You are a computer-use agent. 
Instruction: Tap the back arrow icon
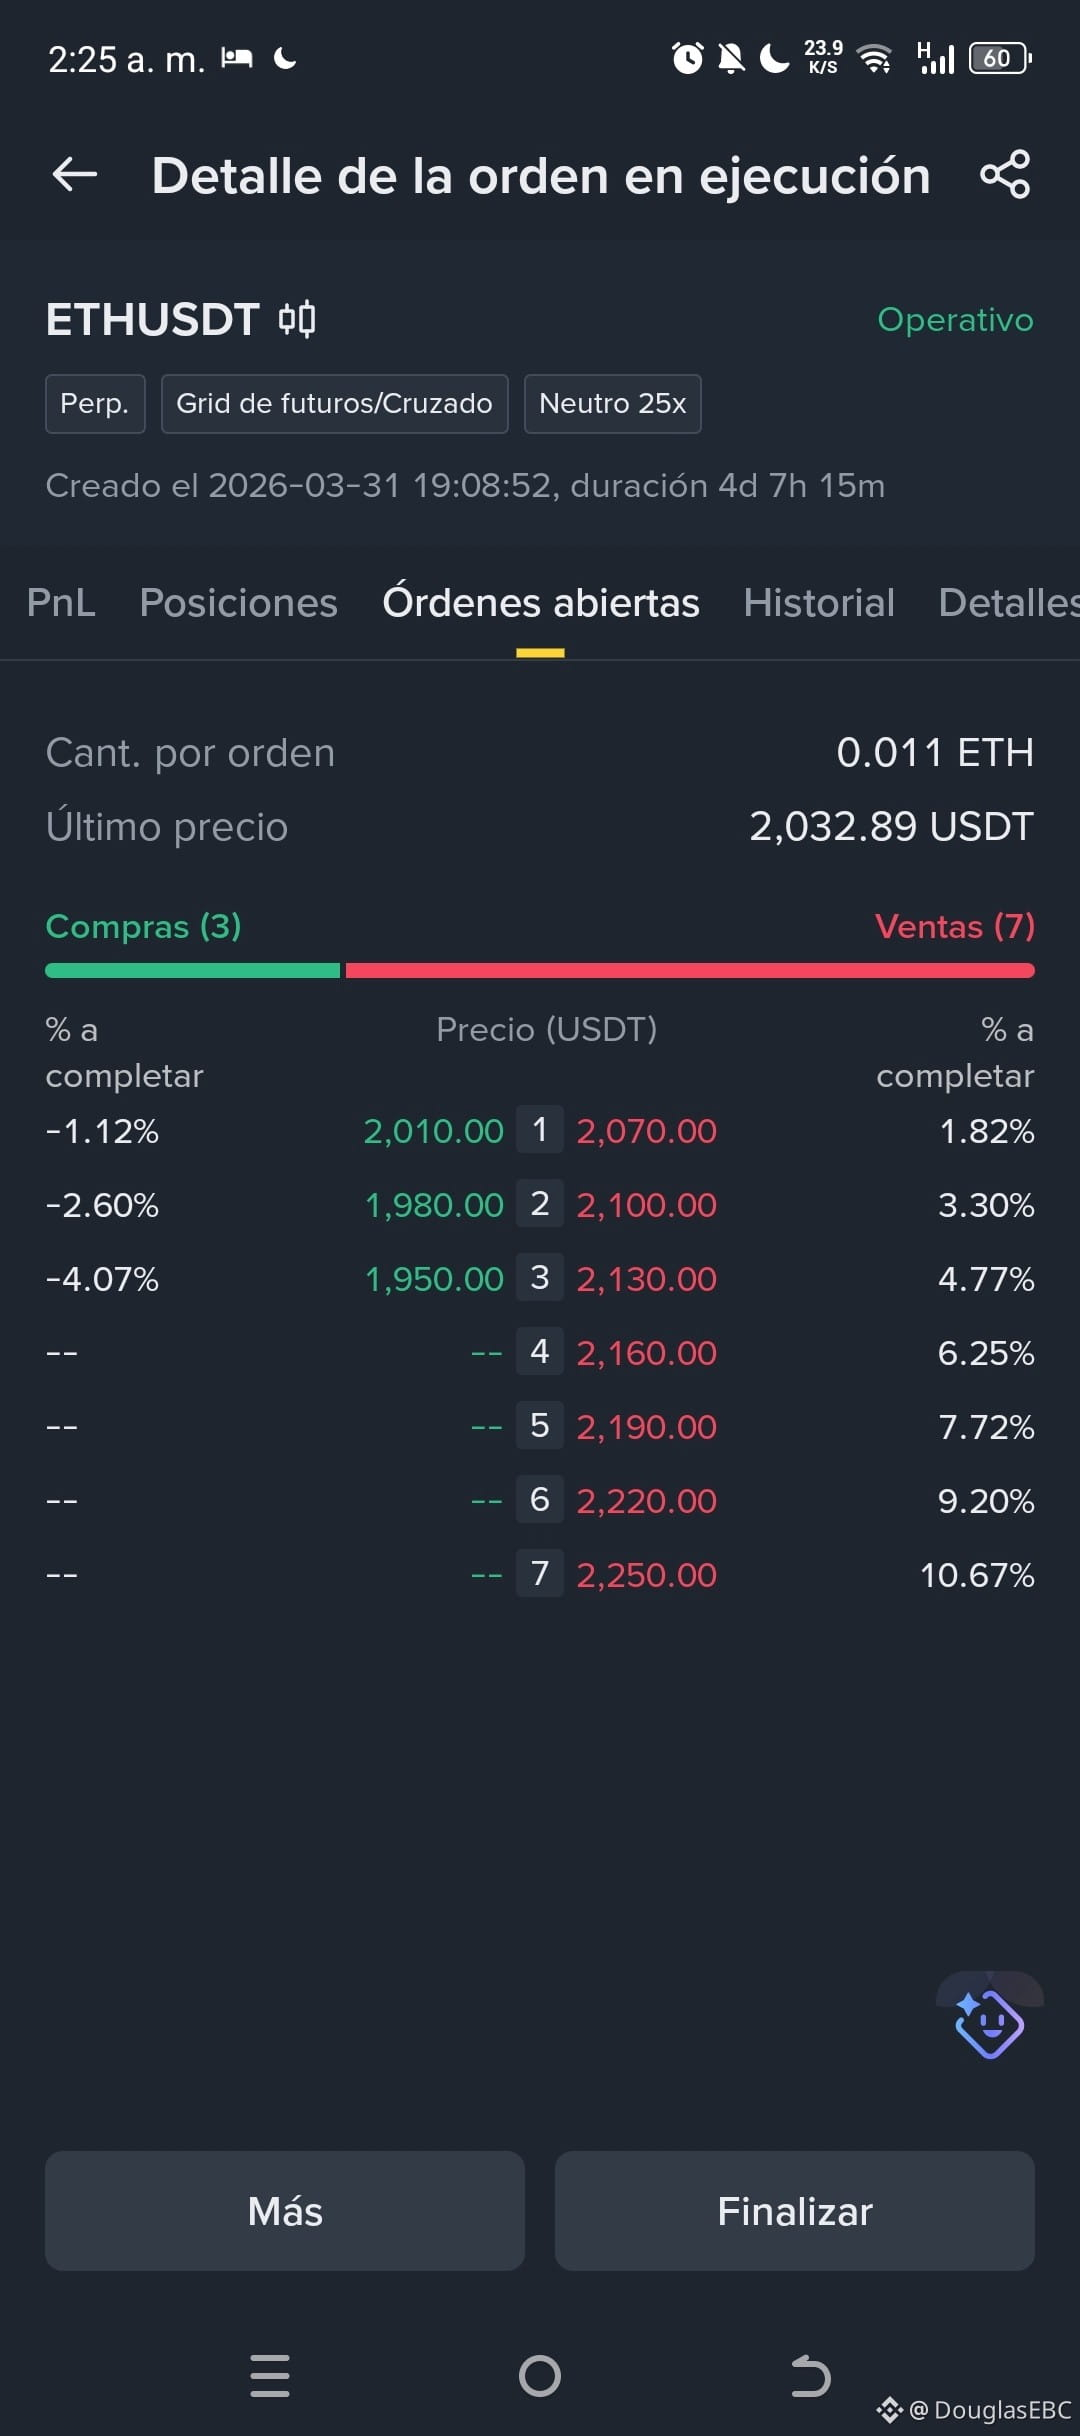[x=75, y=174]
